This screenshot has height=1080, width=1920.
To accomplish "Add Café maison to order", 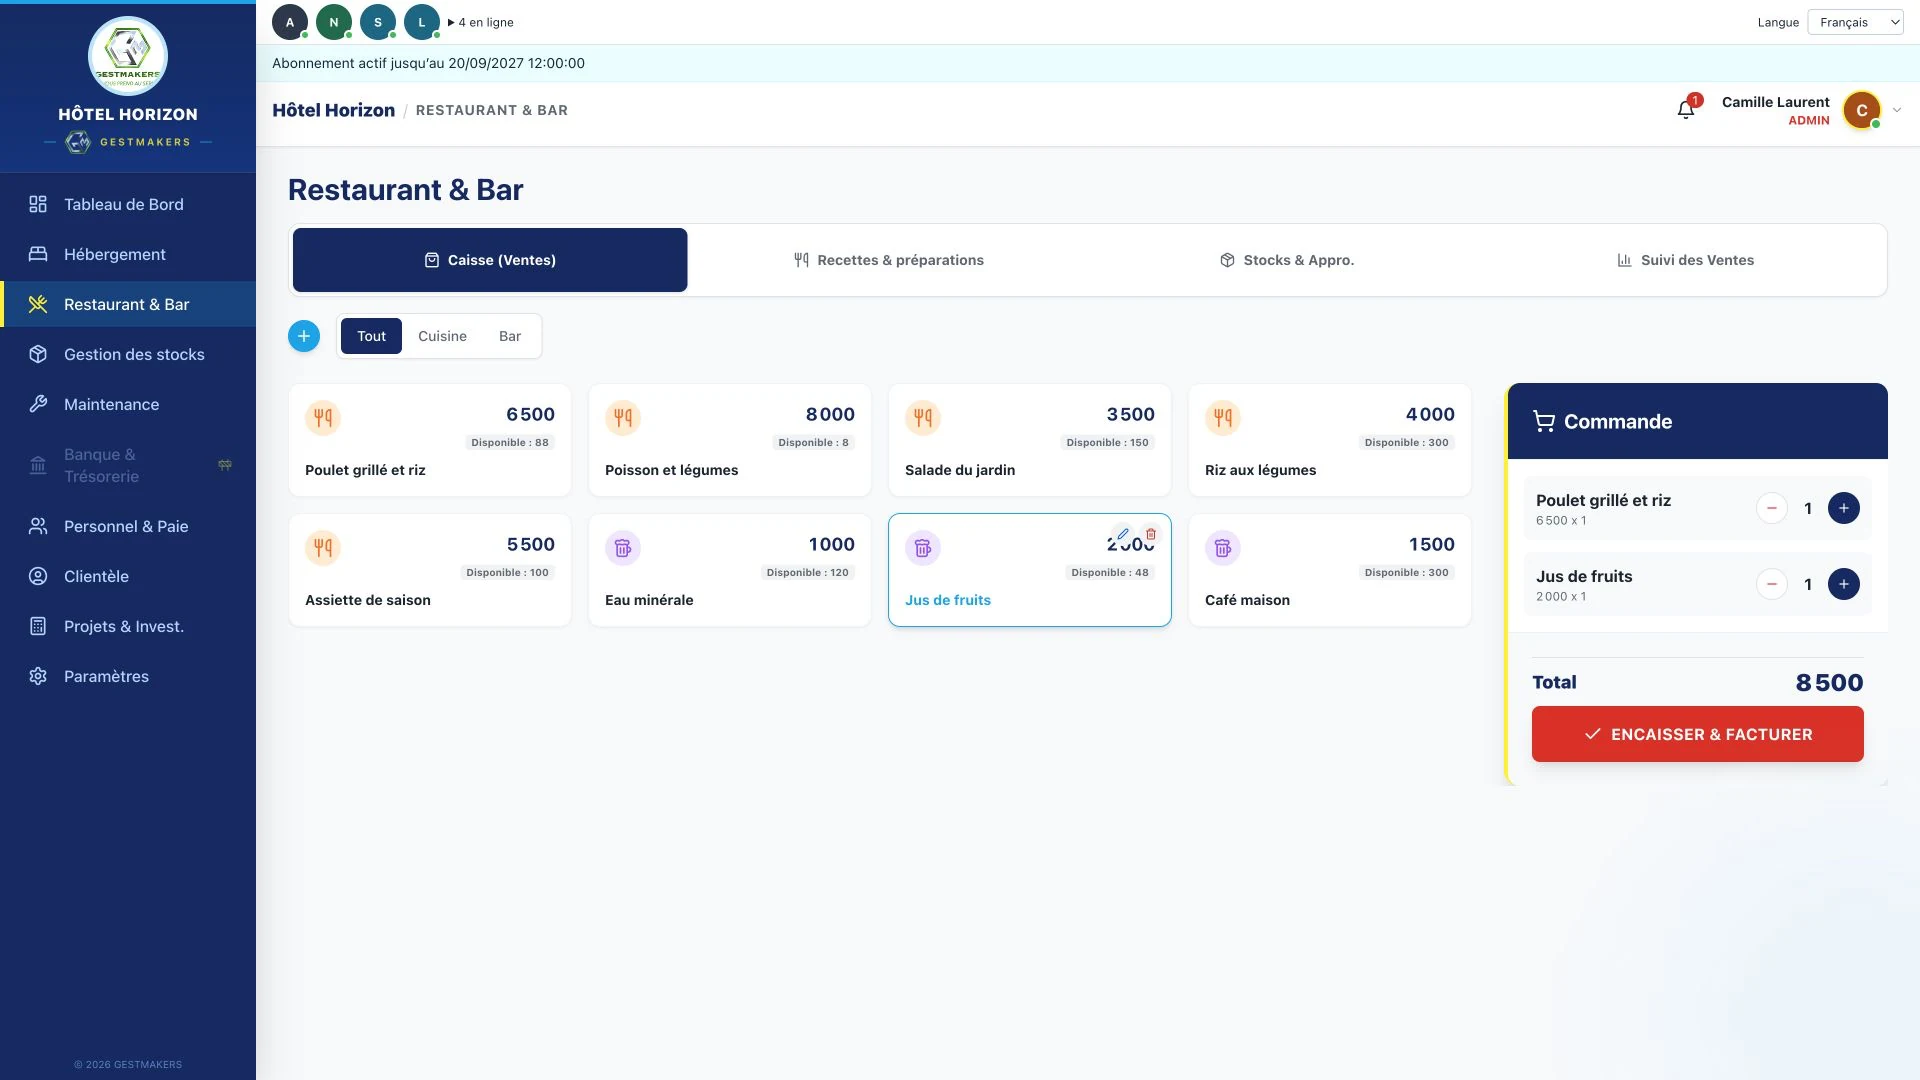I will [x=1330, y=570].
